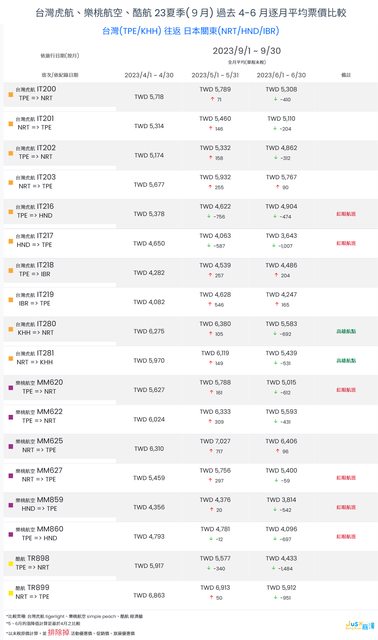Click the red up arrow under TWD 7,027
The width and height of the screenshot is (378, 640).
[x=212, y=451]
